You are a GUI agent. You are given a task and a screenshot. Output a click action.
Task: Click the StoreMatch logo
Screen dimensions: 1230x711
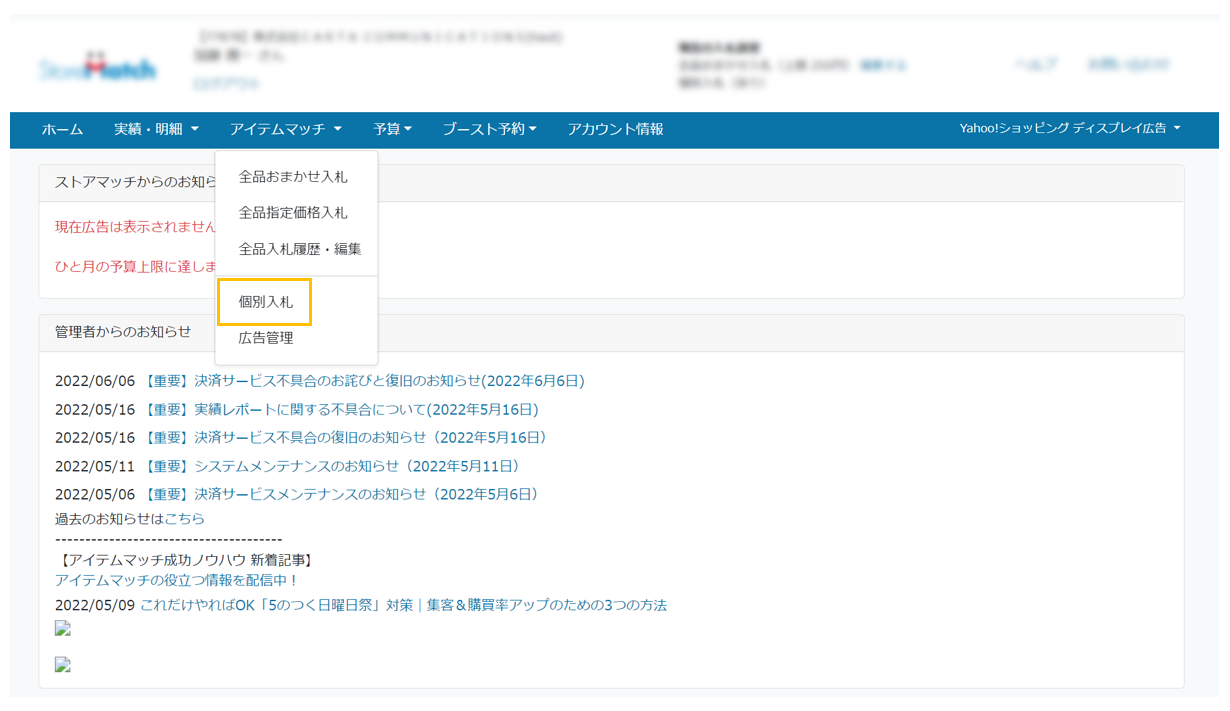(x=97, y=67)
